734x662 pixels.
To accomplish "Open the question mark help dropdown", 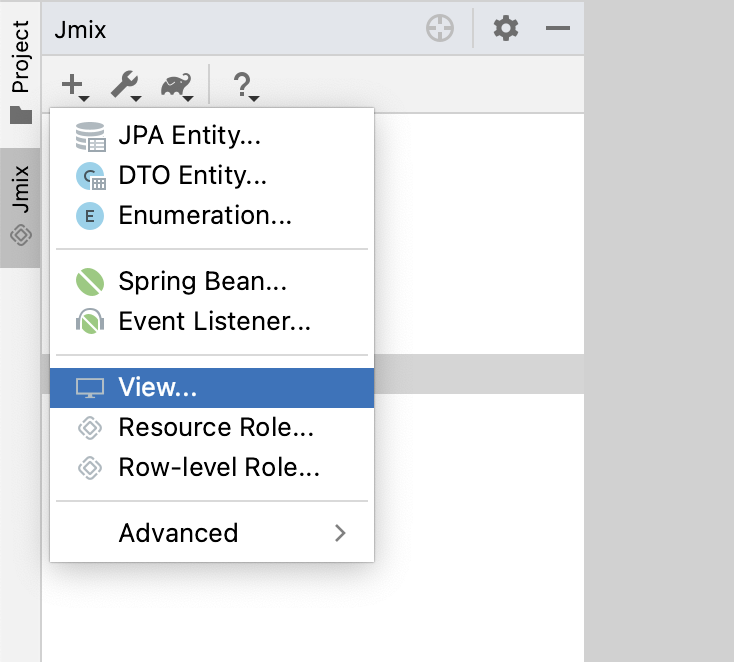I will [244, 86].
